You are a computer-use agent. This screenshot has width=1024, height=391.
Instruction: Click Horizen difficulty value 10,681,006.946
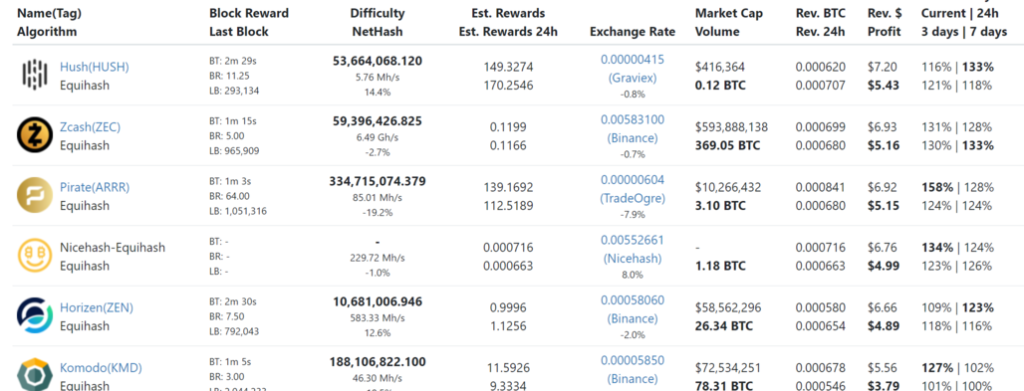[x=377, y=302]
